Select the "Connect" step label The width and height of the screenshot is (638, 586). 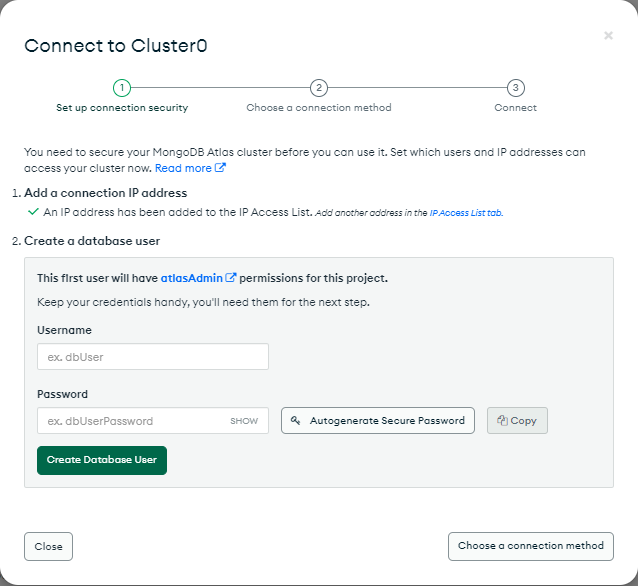pyautogui.click(x=516, y=107)
